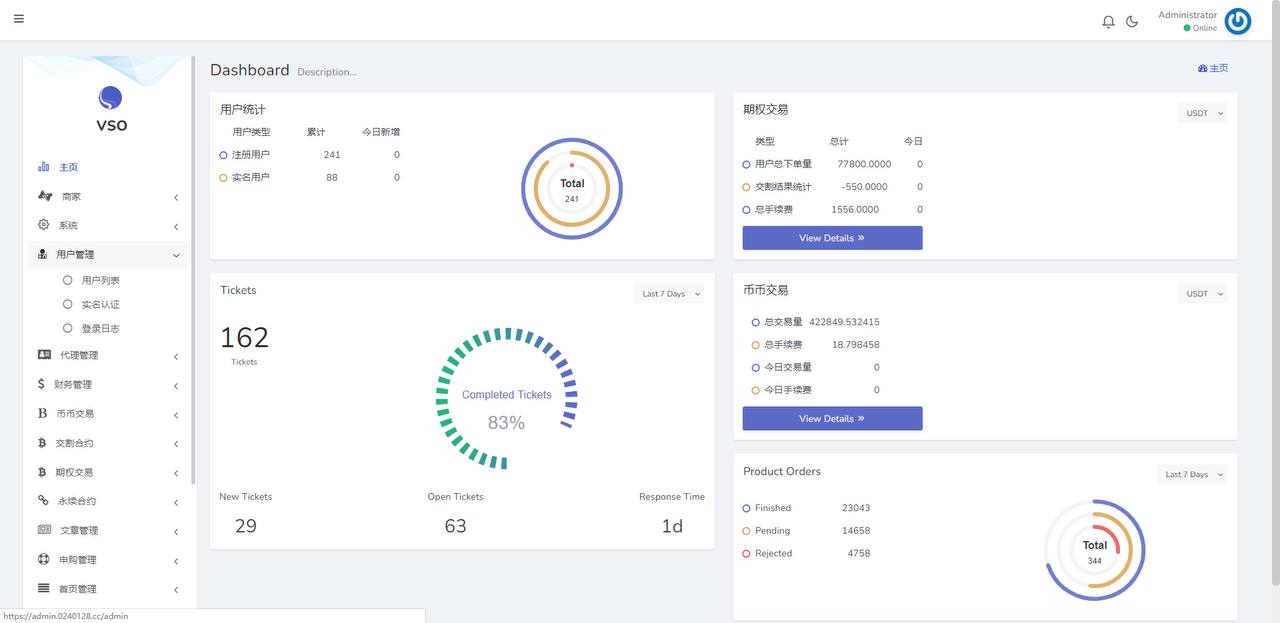Screen dimensions: 1280x623
Task: Click View Details in 期权交易 panel
Action: coord(832,237)
